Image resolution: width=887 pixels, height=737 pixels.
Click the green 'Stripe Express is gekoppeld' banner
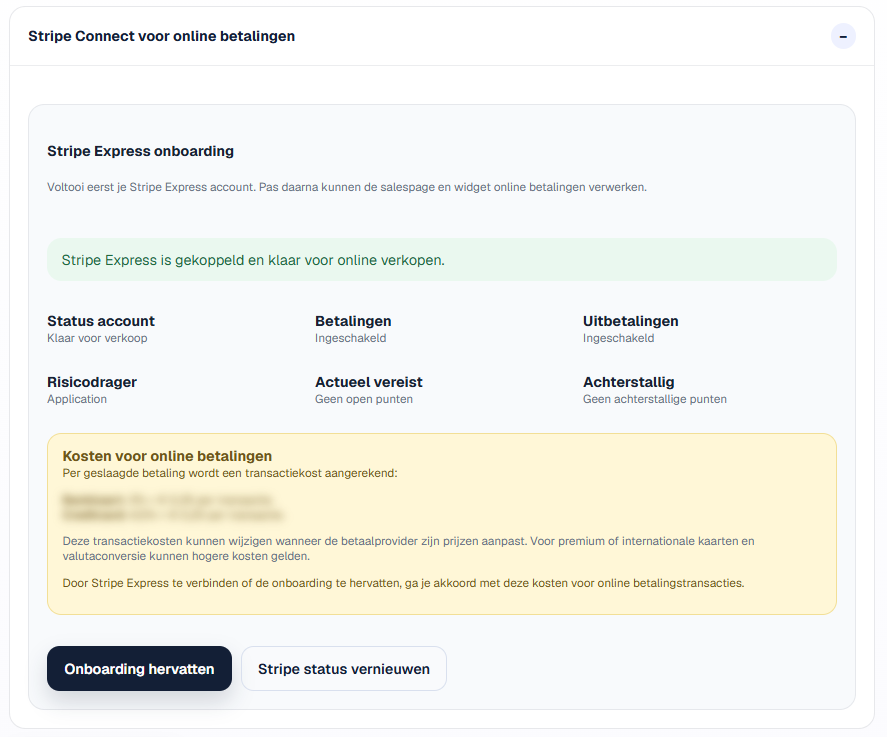point(442,260)
